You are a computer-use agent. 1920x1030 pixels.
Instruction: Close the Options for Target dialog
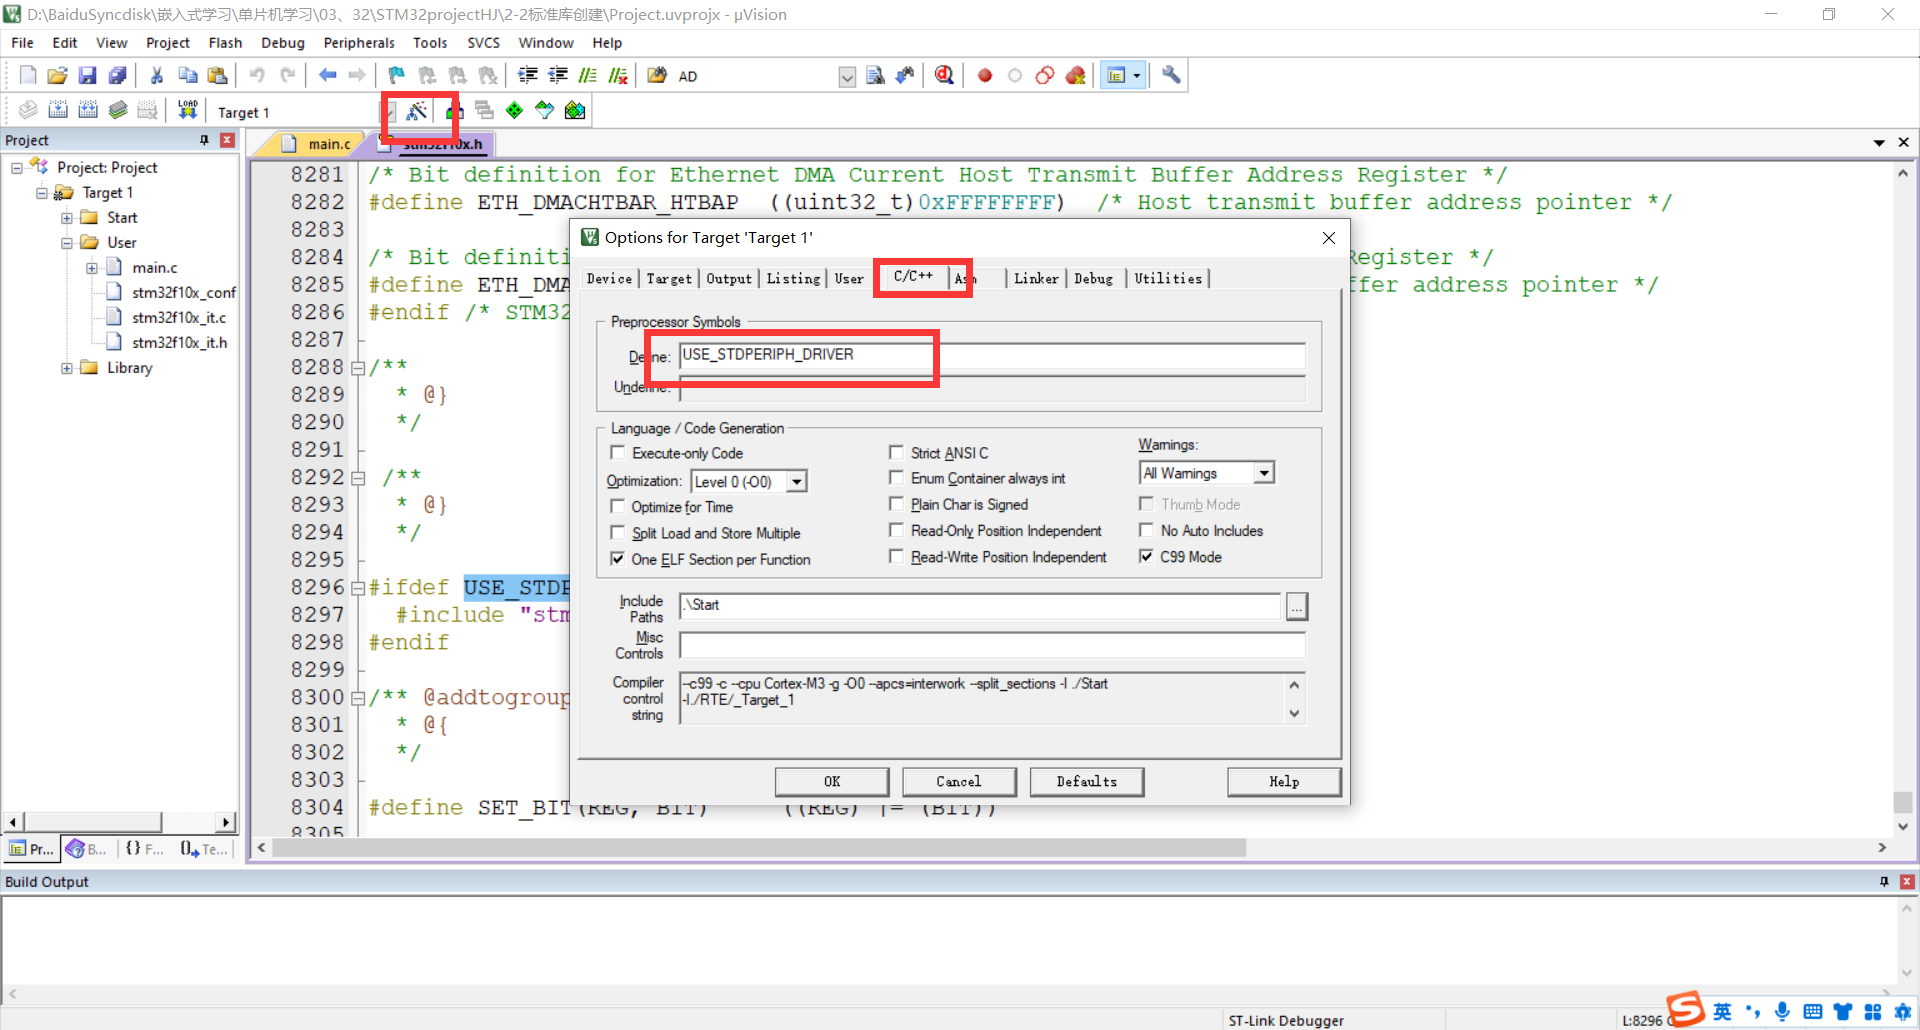click(1328, 238)
